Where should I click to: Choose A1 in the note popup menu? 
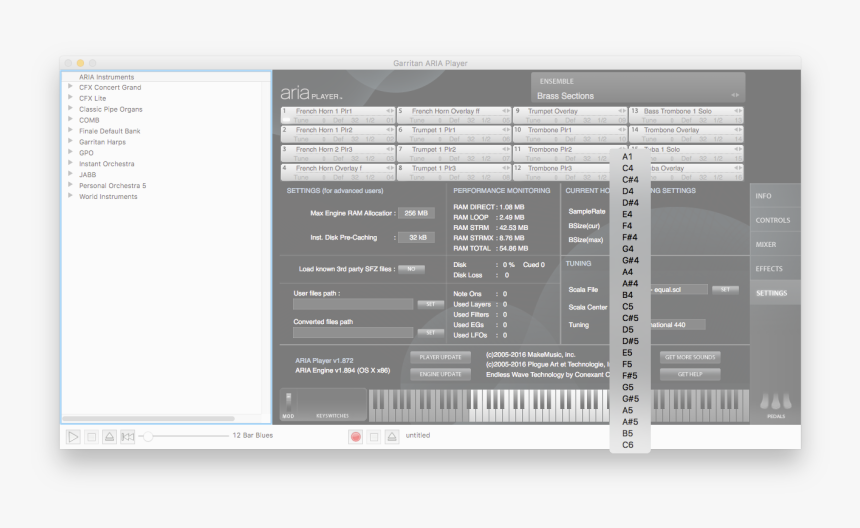click(x=630, y=157)
